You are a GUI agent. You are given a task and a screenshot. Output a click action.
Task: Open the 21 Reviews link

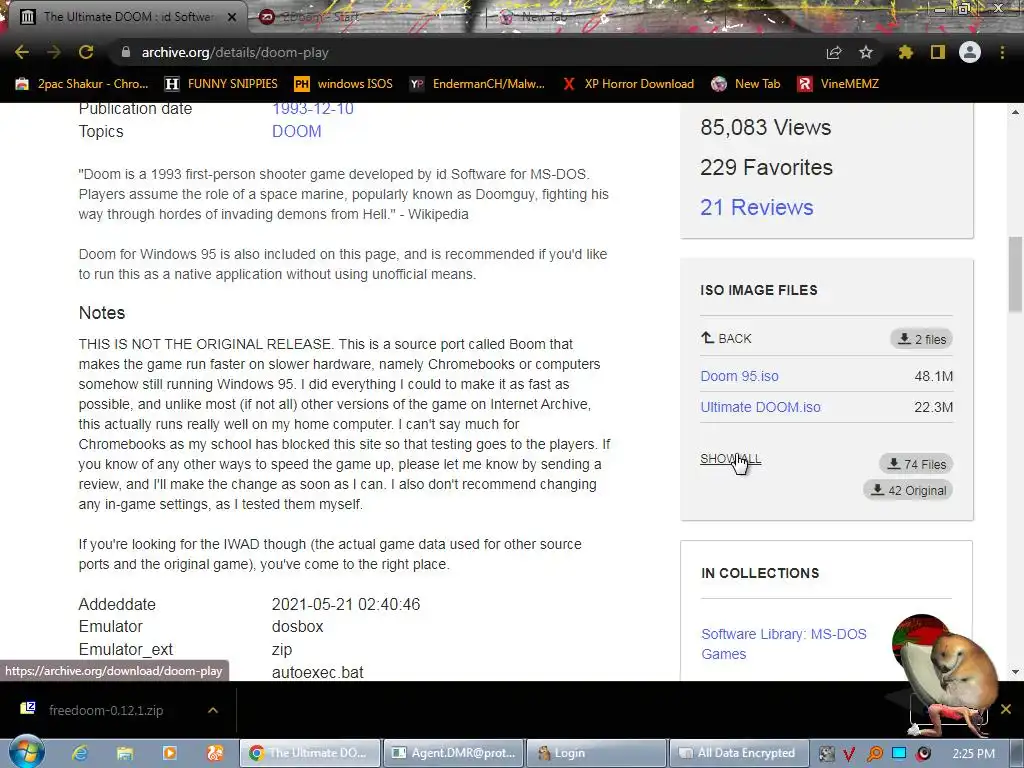pos(756,207)
